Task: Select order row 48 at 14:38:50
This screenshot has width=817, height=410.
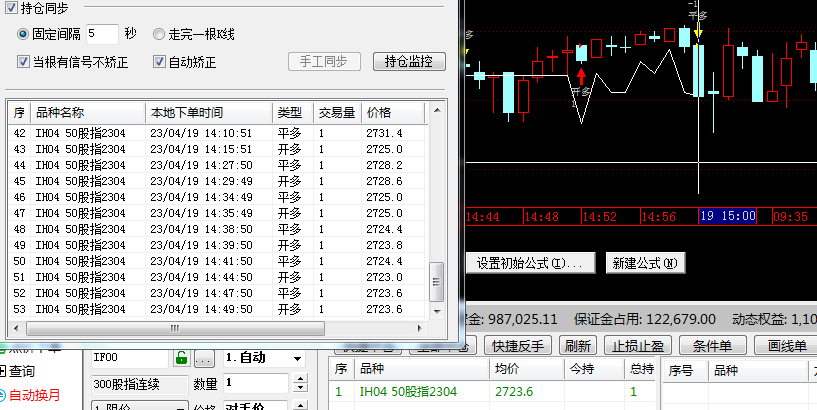Action: (218, 229)
